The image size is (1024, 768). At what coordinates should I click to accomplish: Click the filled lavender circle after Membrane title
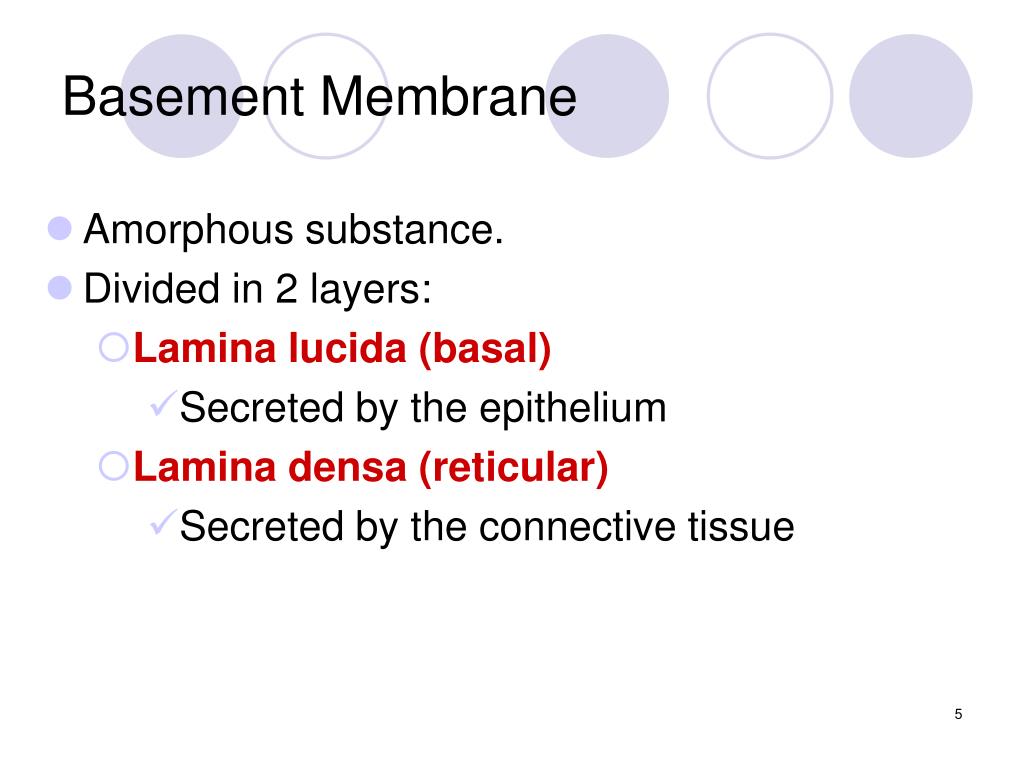click(607, 96)
